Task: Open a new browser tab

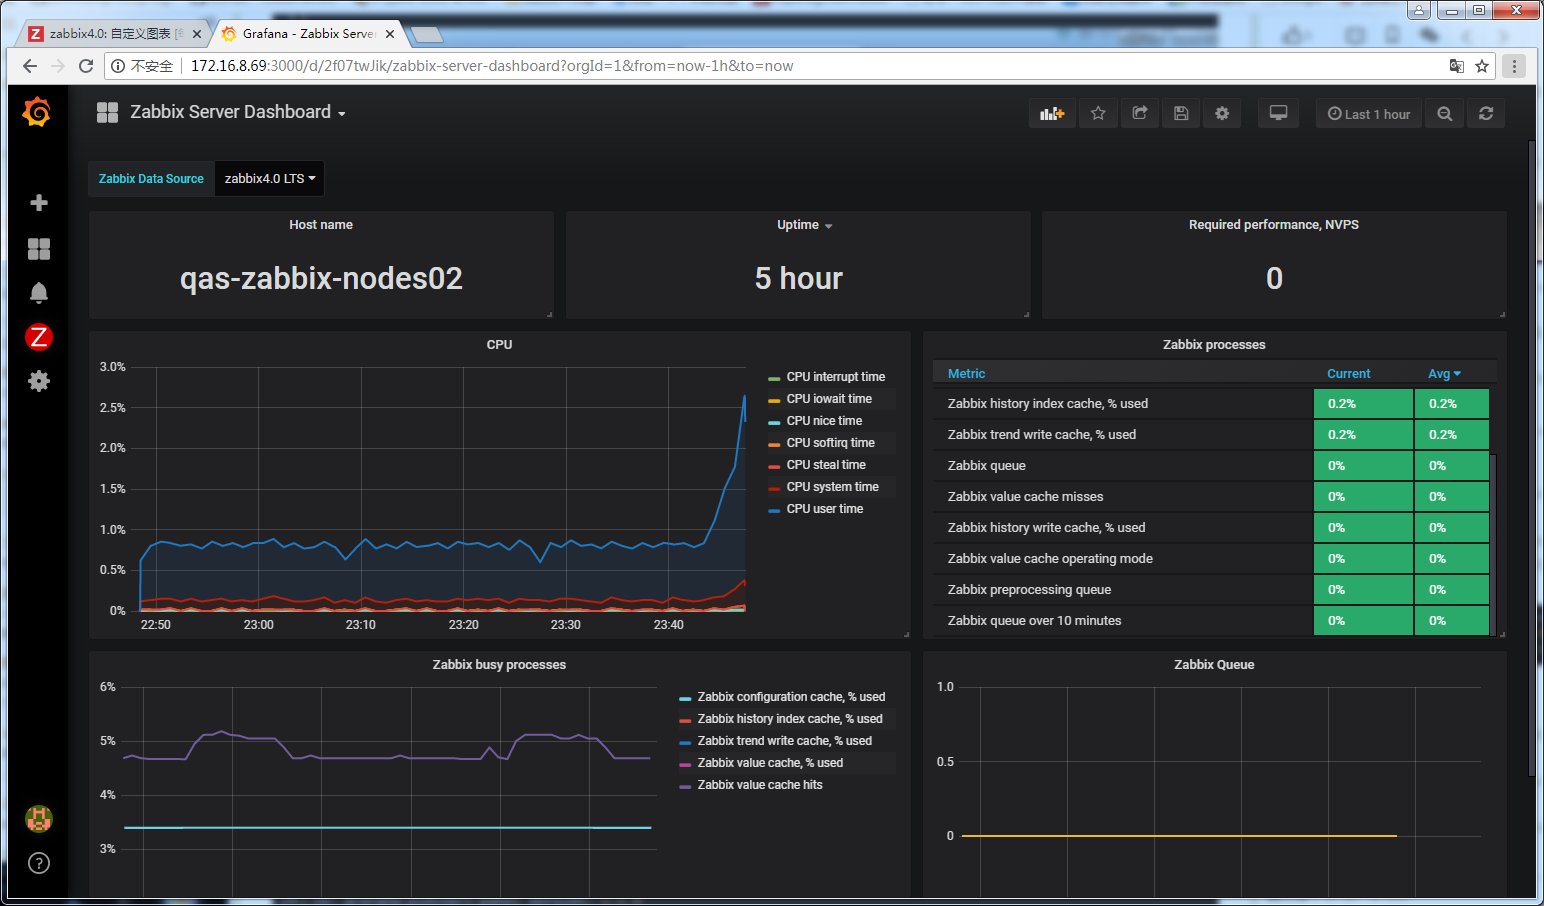Action: coord(427,35)
